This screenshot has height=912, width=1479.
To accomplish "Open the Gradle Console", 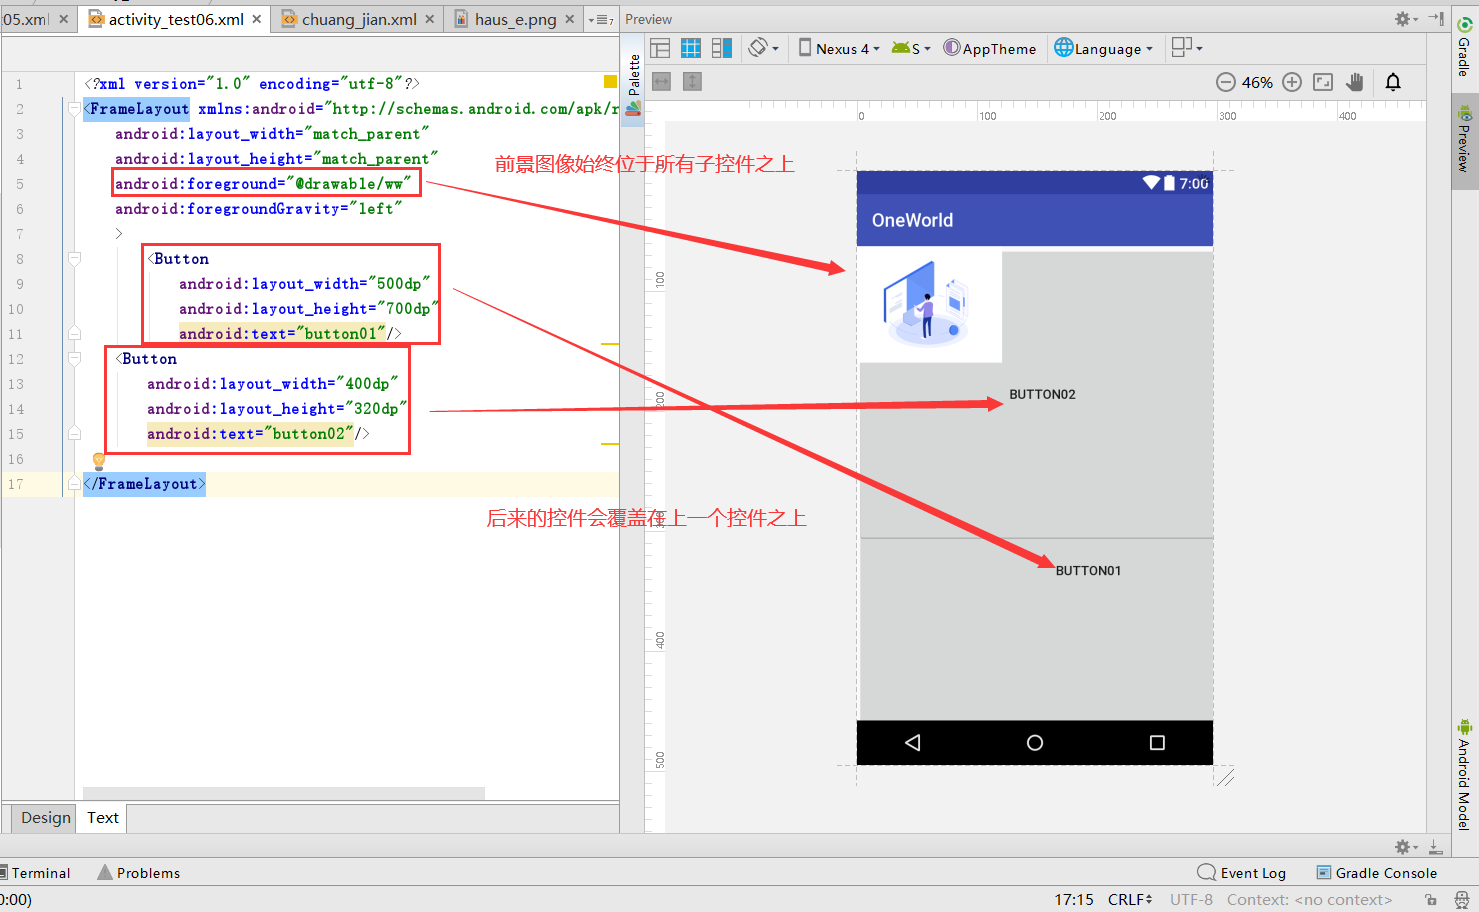I will [1377, 873].
